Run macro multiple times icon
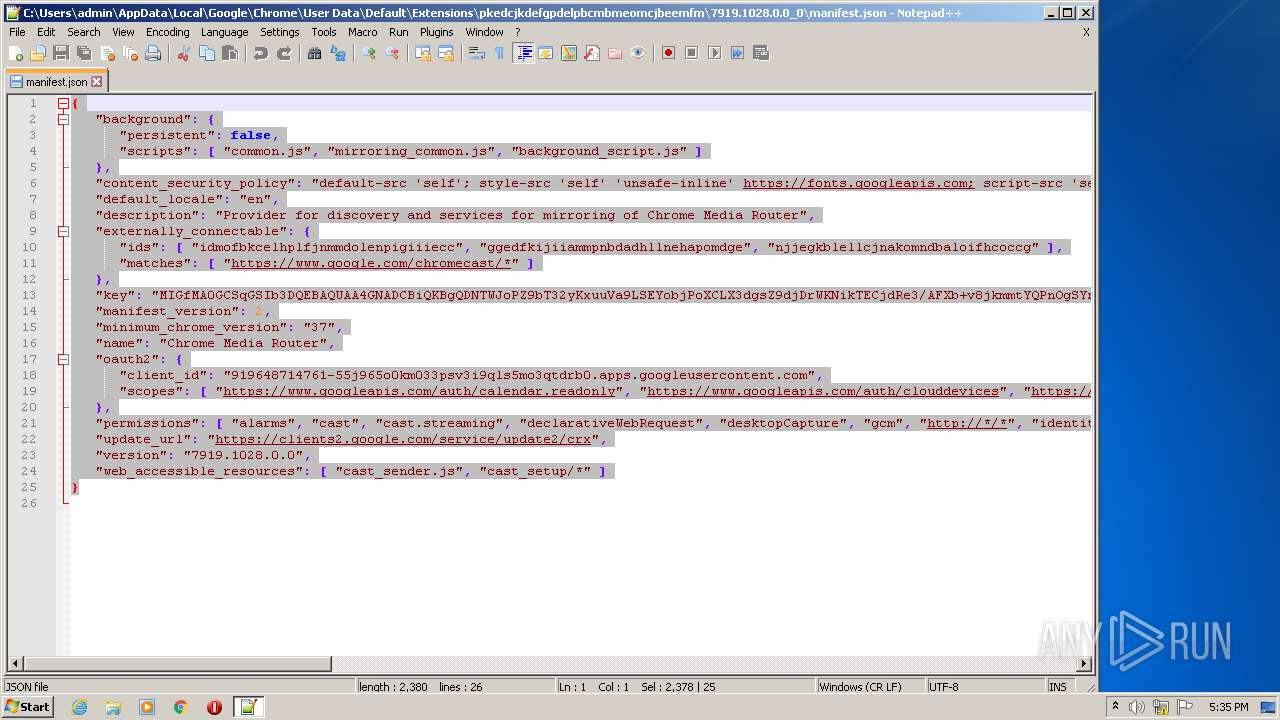Screen dimensions: 1280x720 [x=737, y=53]
